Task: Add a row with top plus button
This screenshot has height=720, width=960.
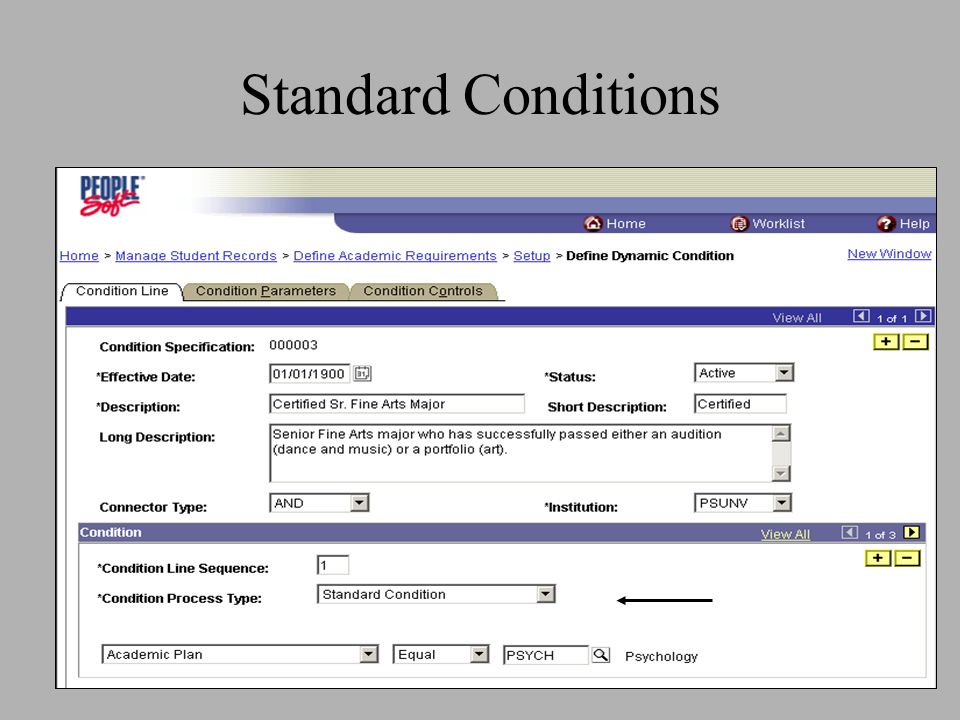Action: tap(886, 342)
